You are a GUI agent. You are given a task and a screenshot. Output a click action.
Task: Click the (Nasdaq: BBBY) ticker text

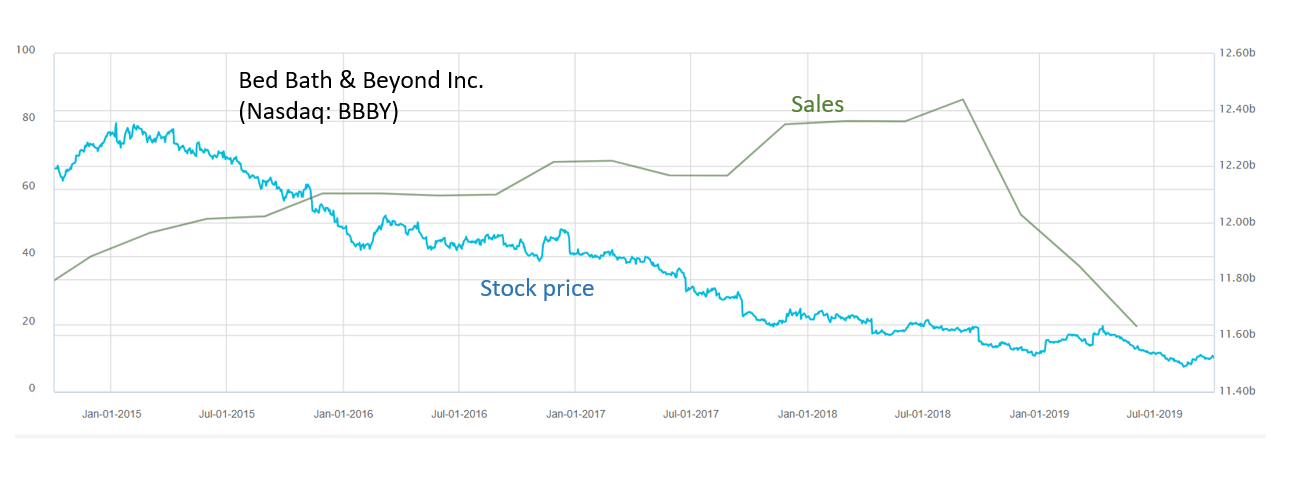(319, 111)
